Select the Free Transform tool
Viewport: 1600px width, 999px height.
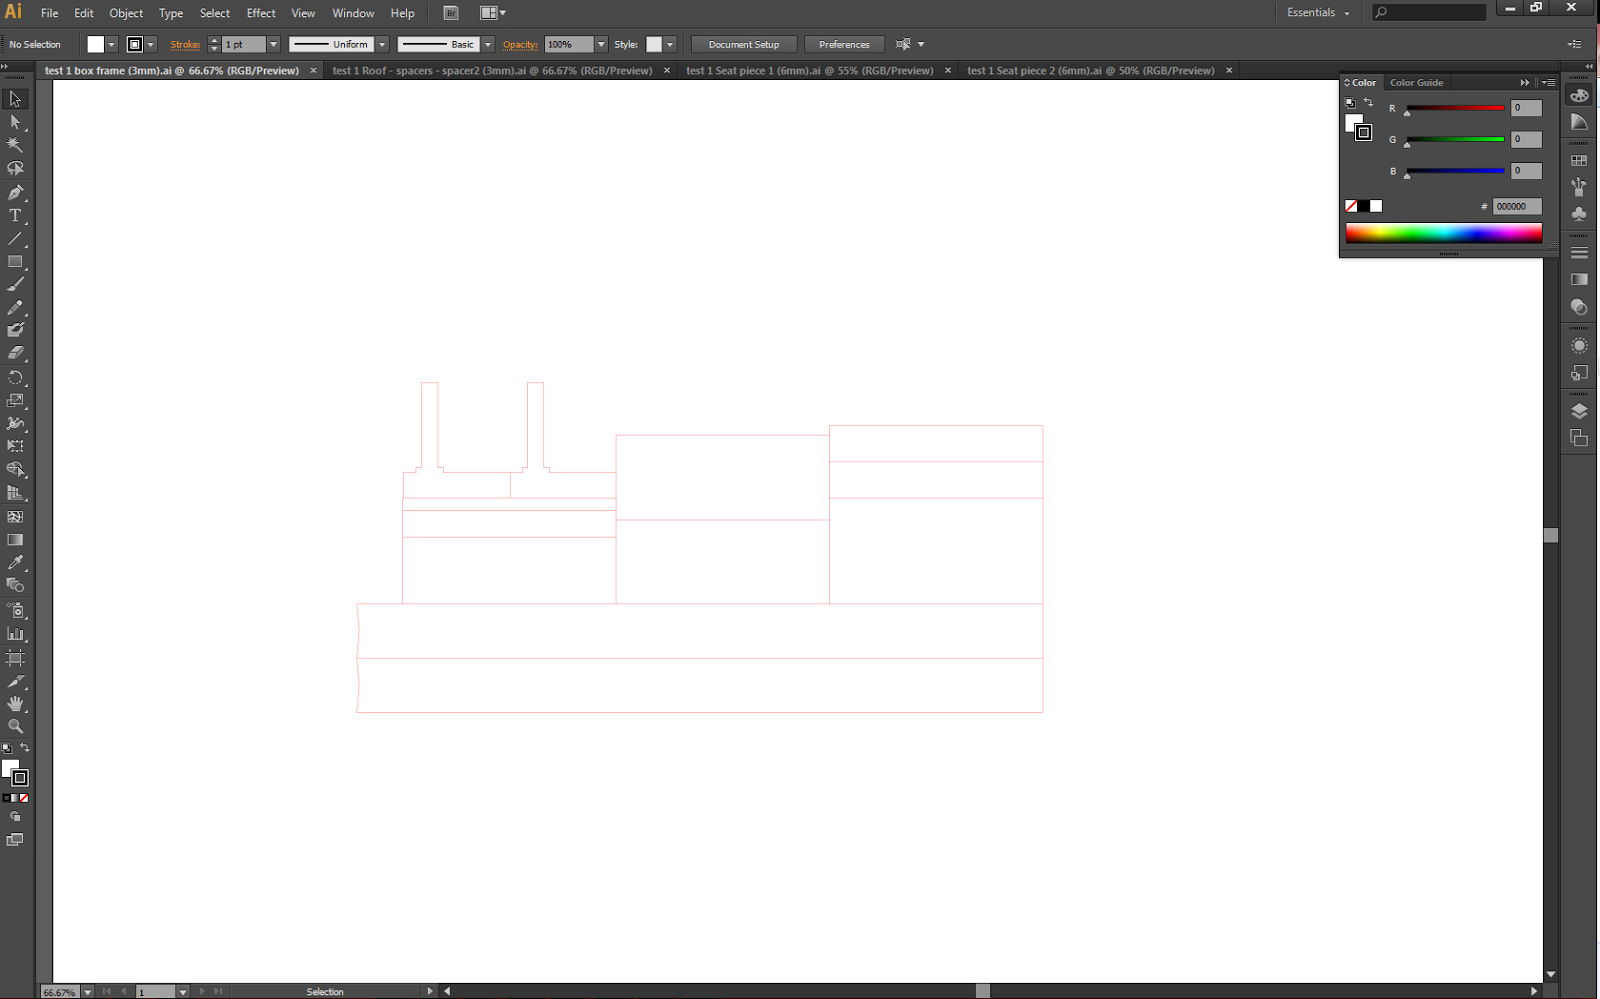[x=15, y=446]
